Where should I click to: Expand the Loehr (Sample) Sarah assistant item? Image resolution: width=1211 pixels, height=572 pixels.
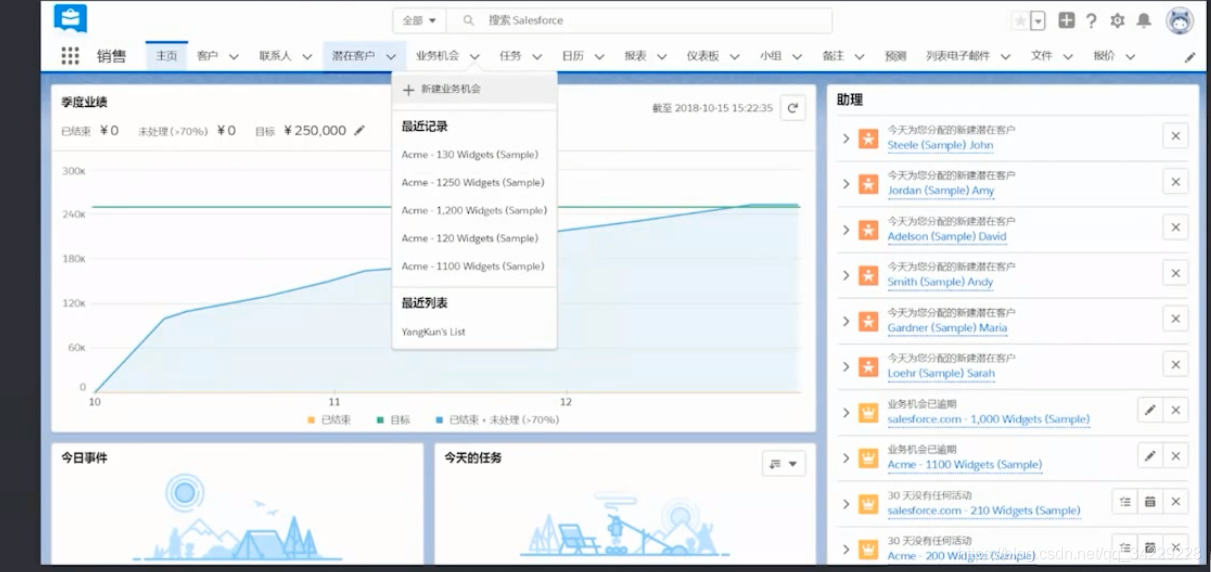(x=846, y=366)
